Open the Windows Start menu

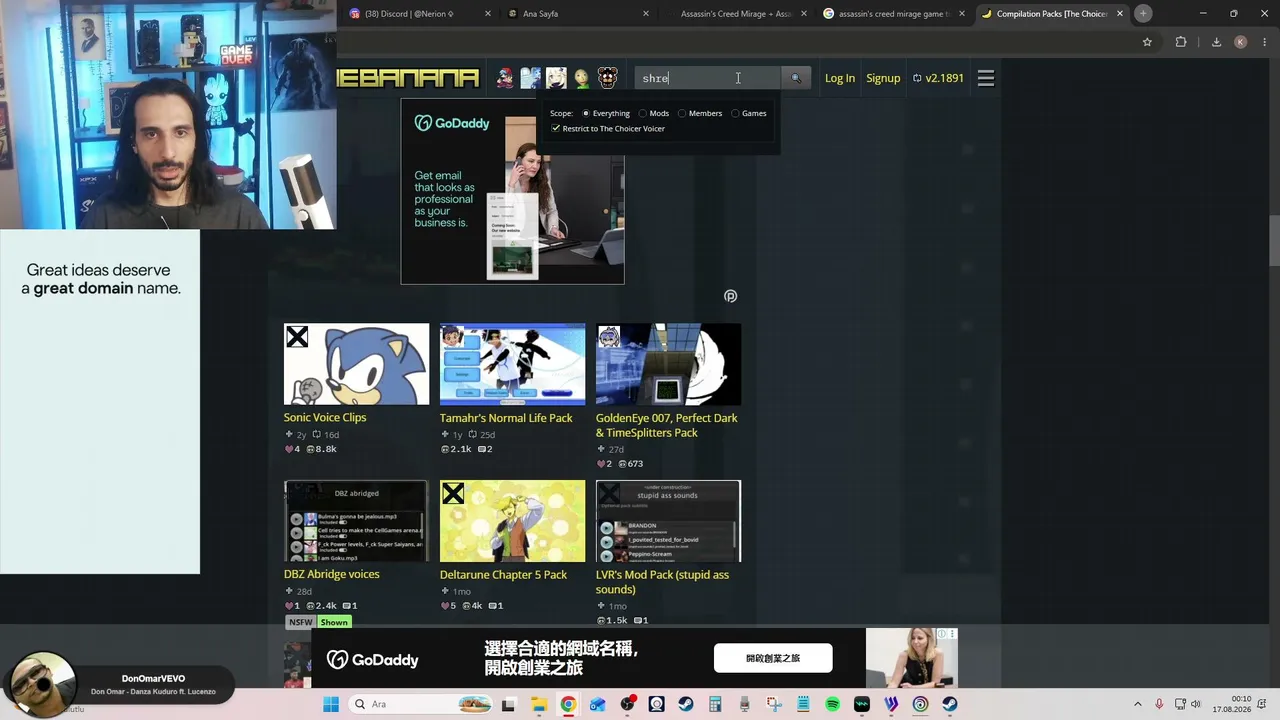point(330,704)
